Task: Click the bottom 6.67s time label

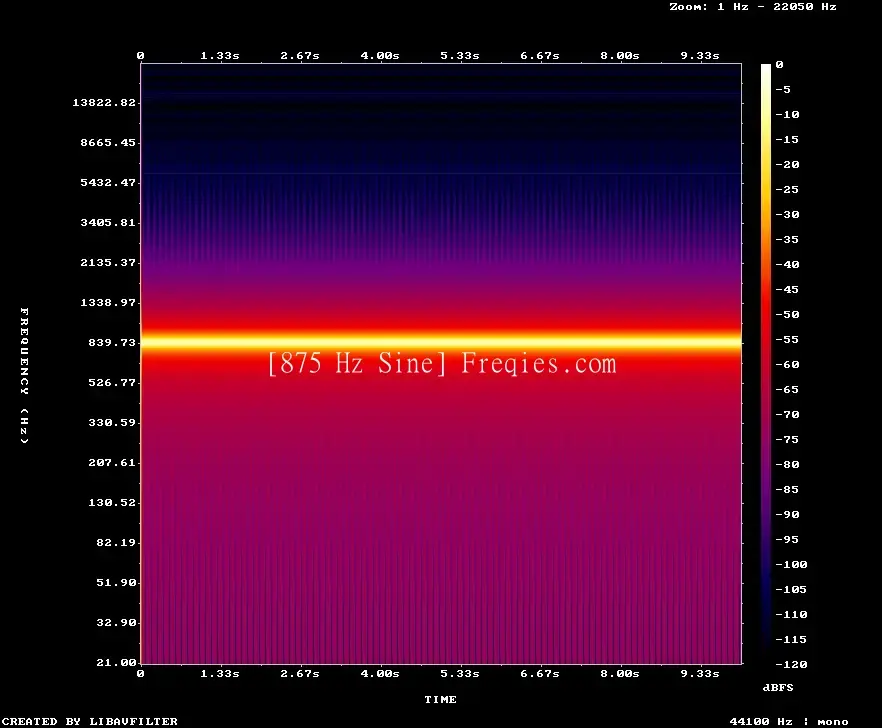Action: click(x=539, y=673)
